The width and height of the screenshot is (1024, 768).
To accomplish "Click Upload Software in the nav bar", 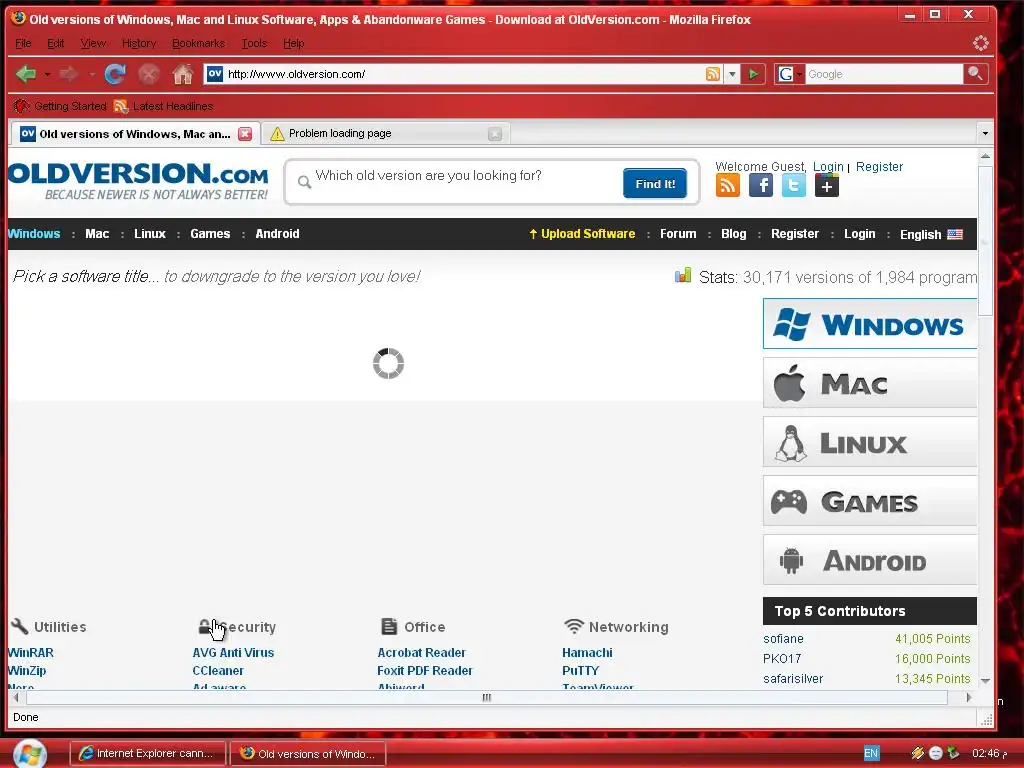I will click(582, 234).
